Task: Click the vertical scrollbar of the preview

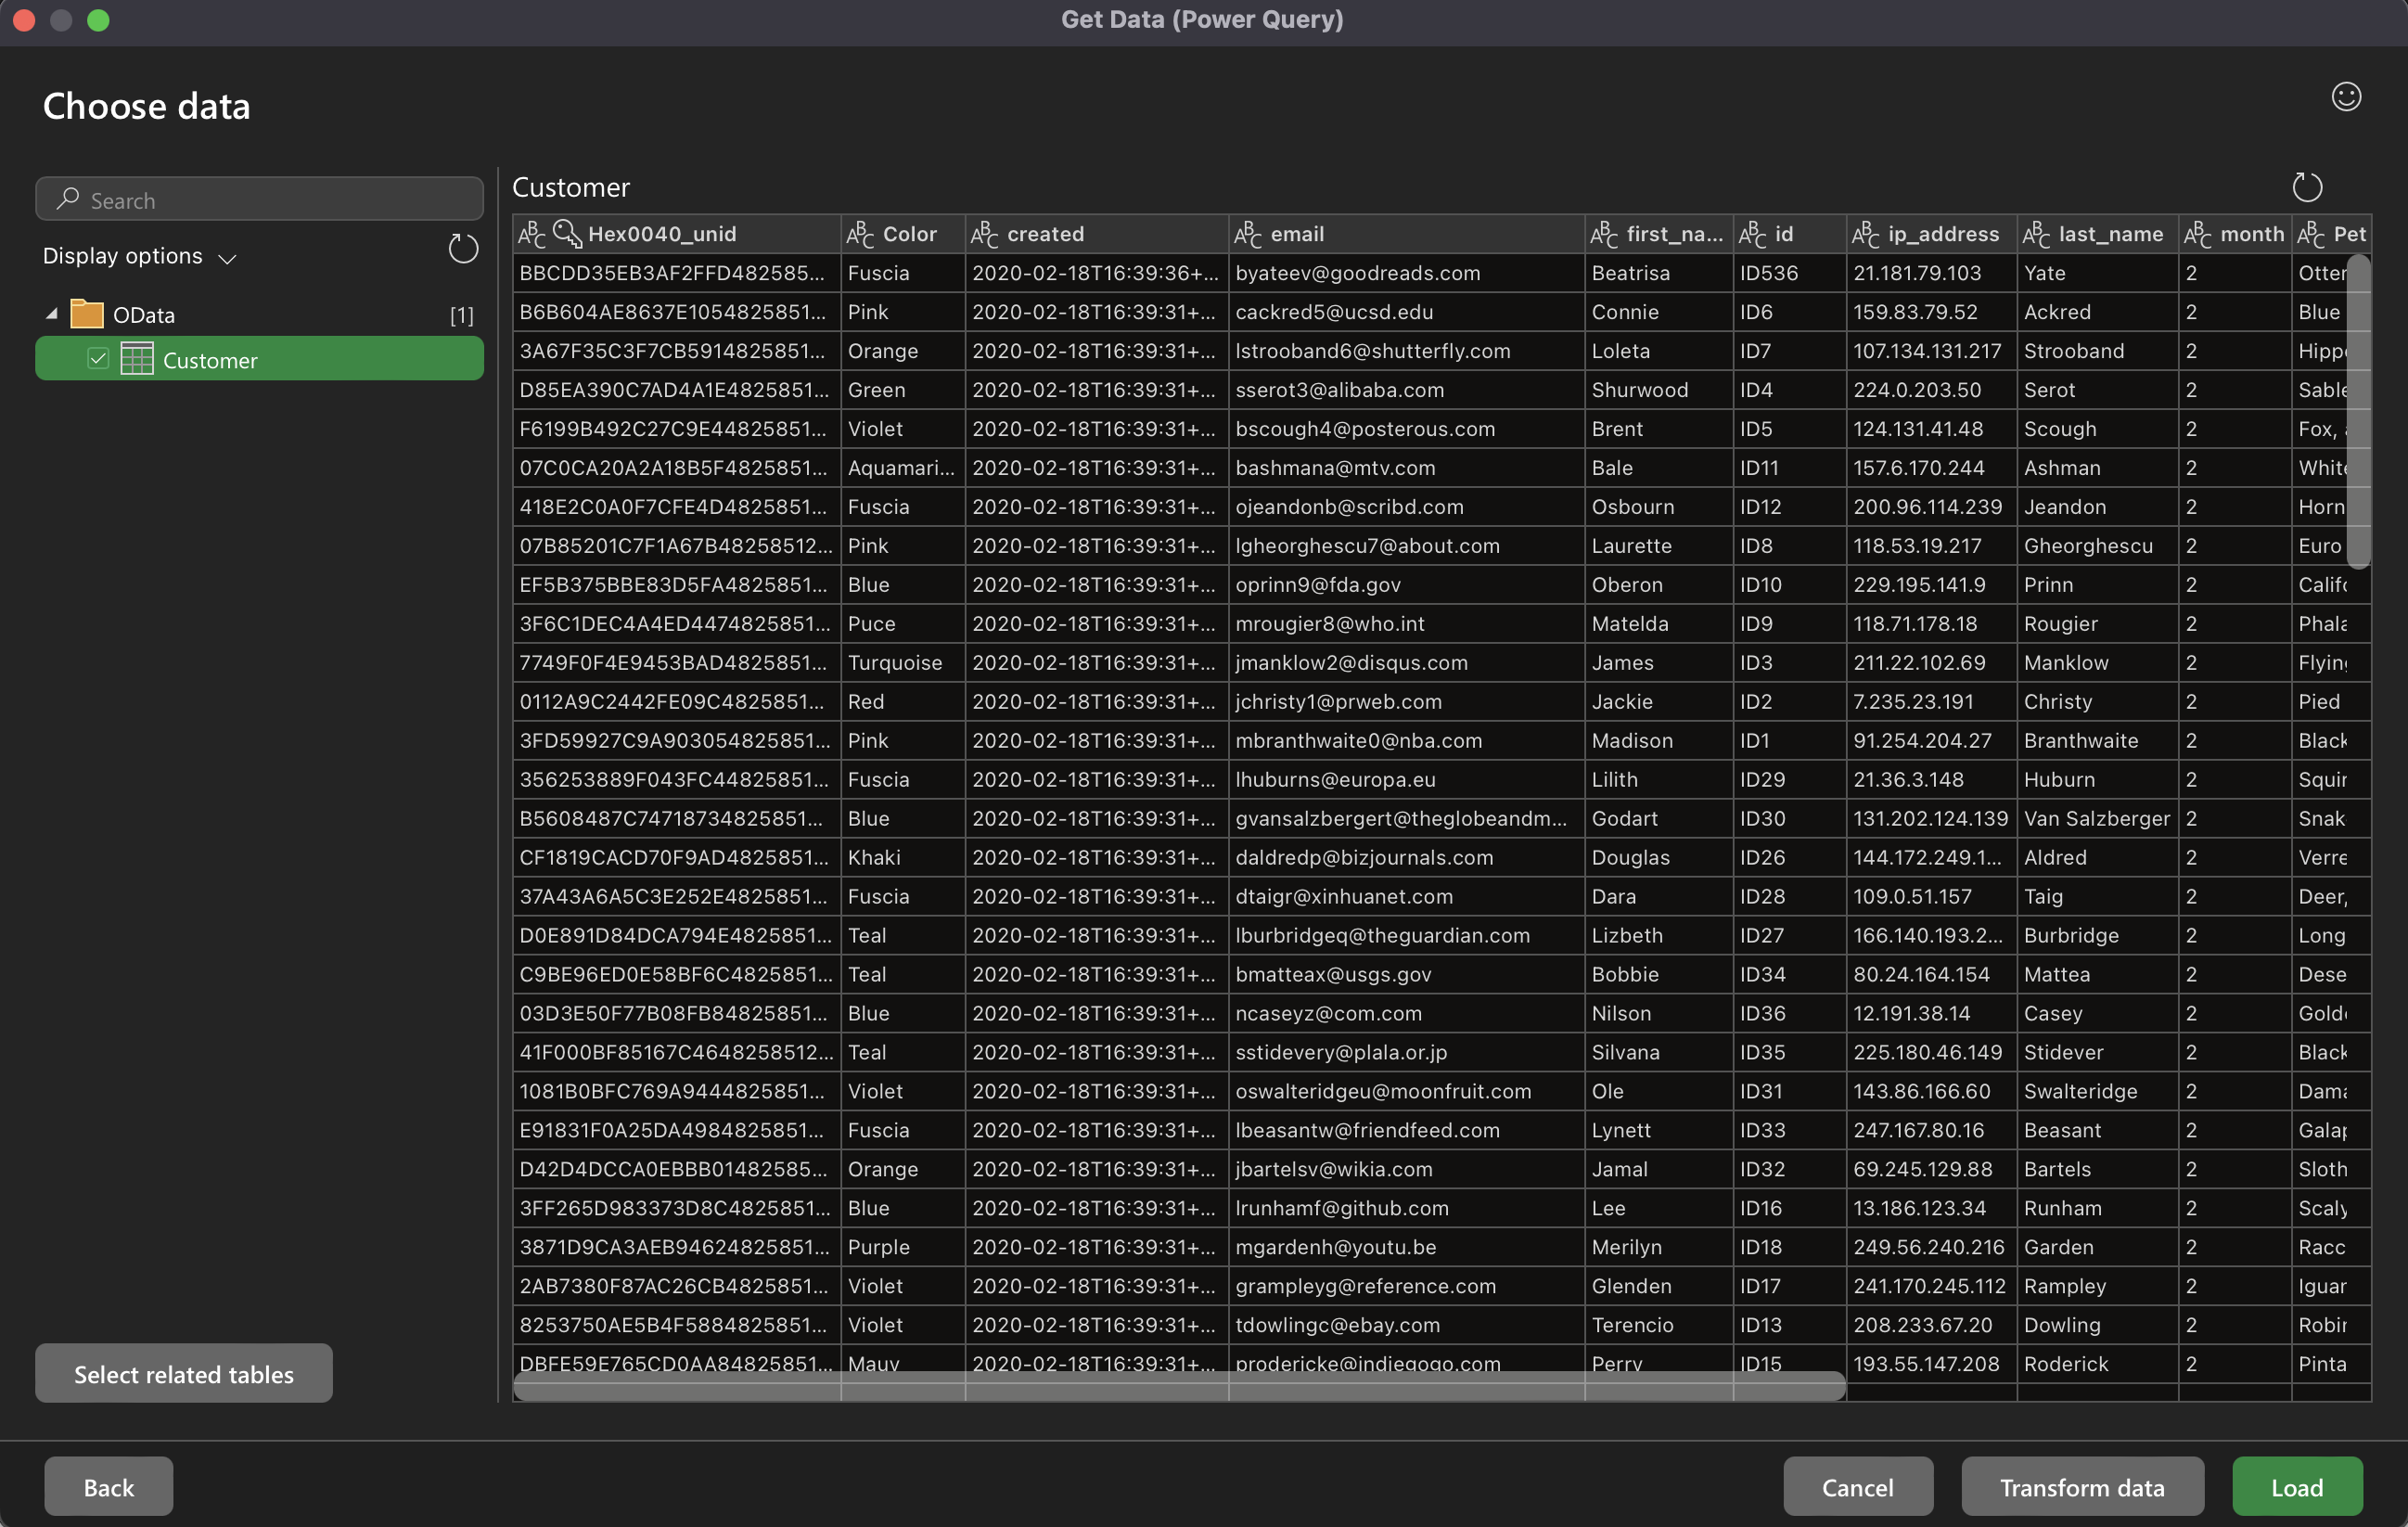Action: pyautogui.click(x=2358, y=411)
